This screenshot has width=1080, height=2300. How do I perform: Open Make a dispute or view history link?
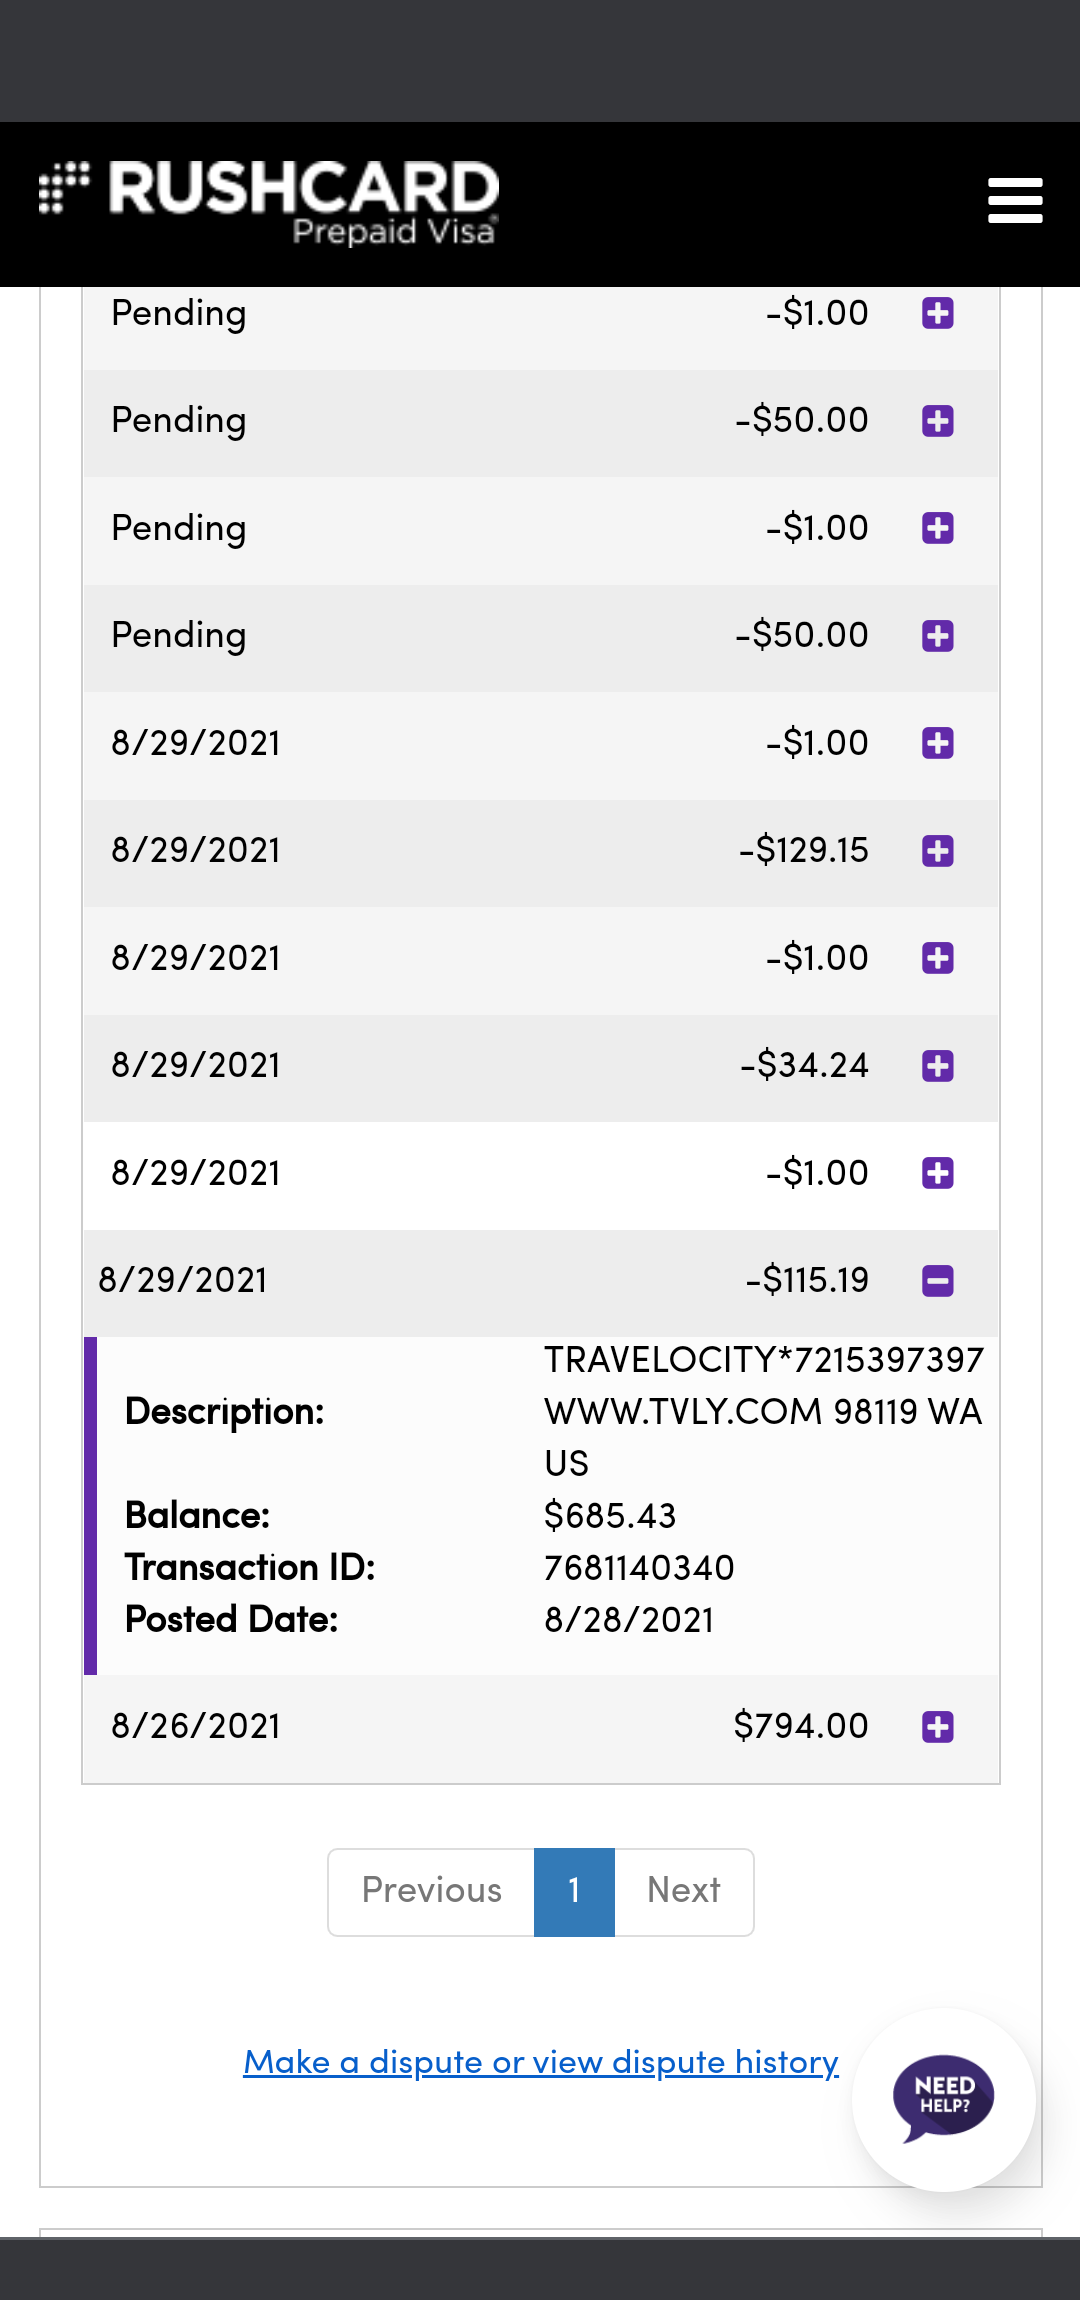coord(541,2062)
